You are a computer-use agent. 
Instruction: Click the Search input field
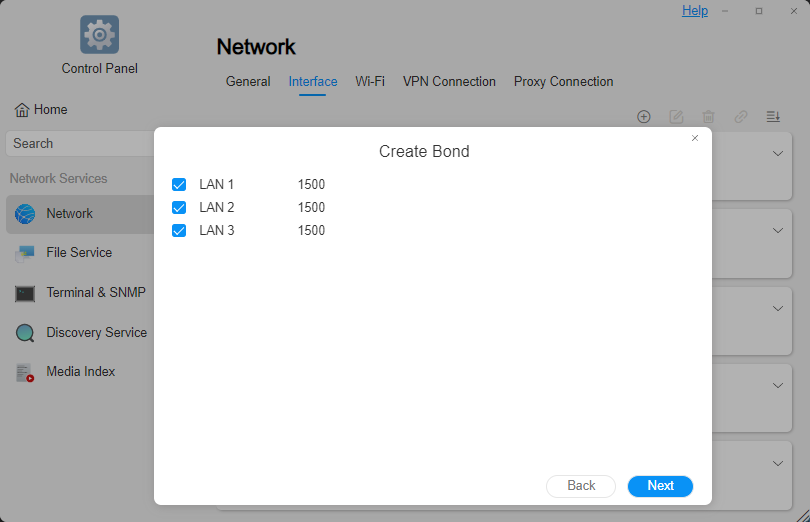click(80, 144)
